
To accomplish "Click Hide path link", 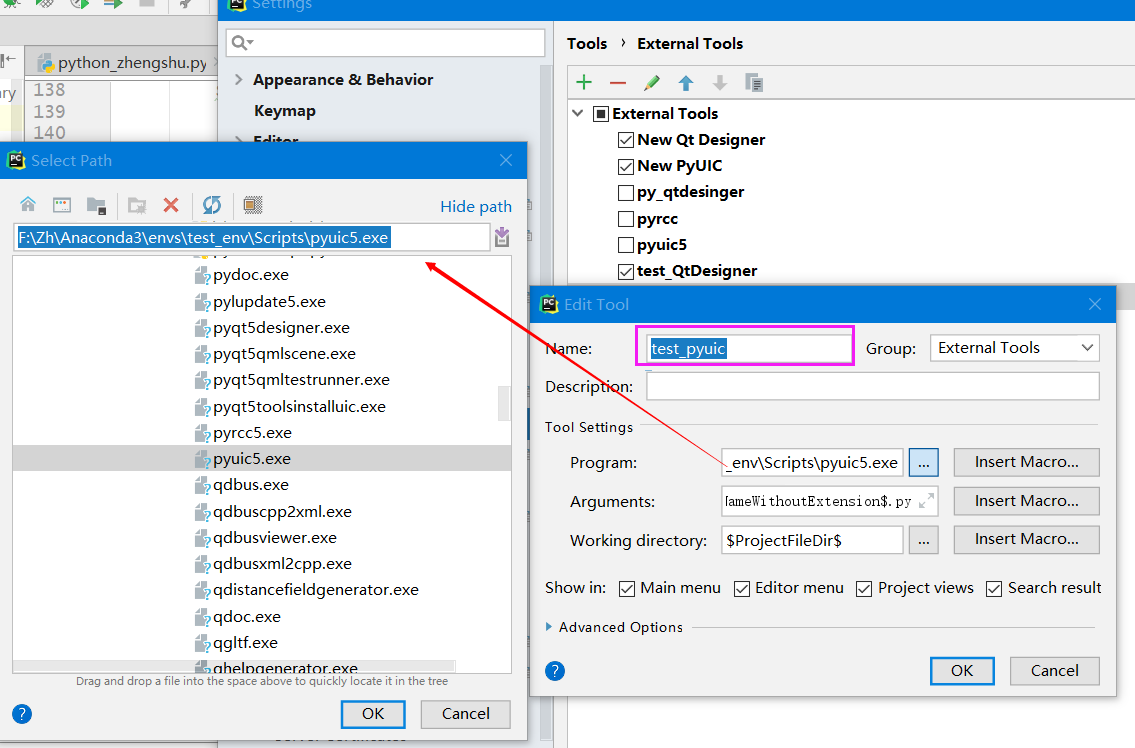I will tap(476, 206).
